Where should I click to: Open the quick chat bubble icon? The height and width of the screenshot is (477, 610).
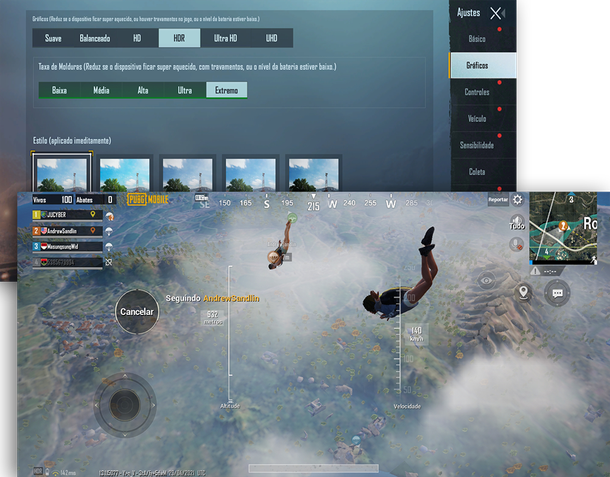point(557,293)
